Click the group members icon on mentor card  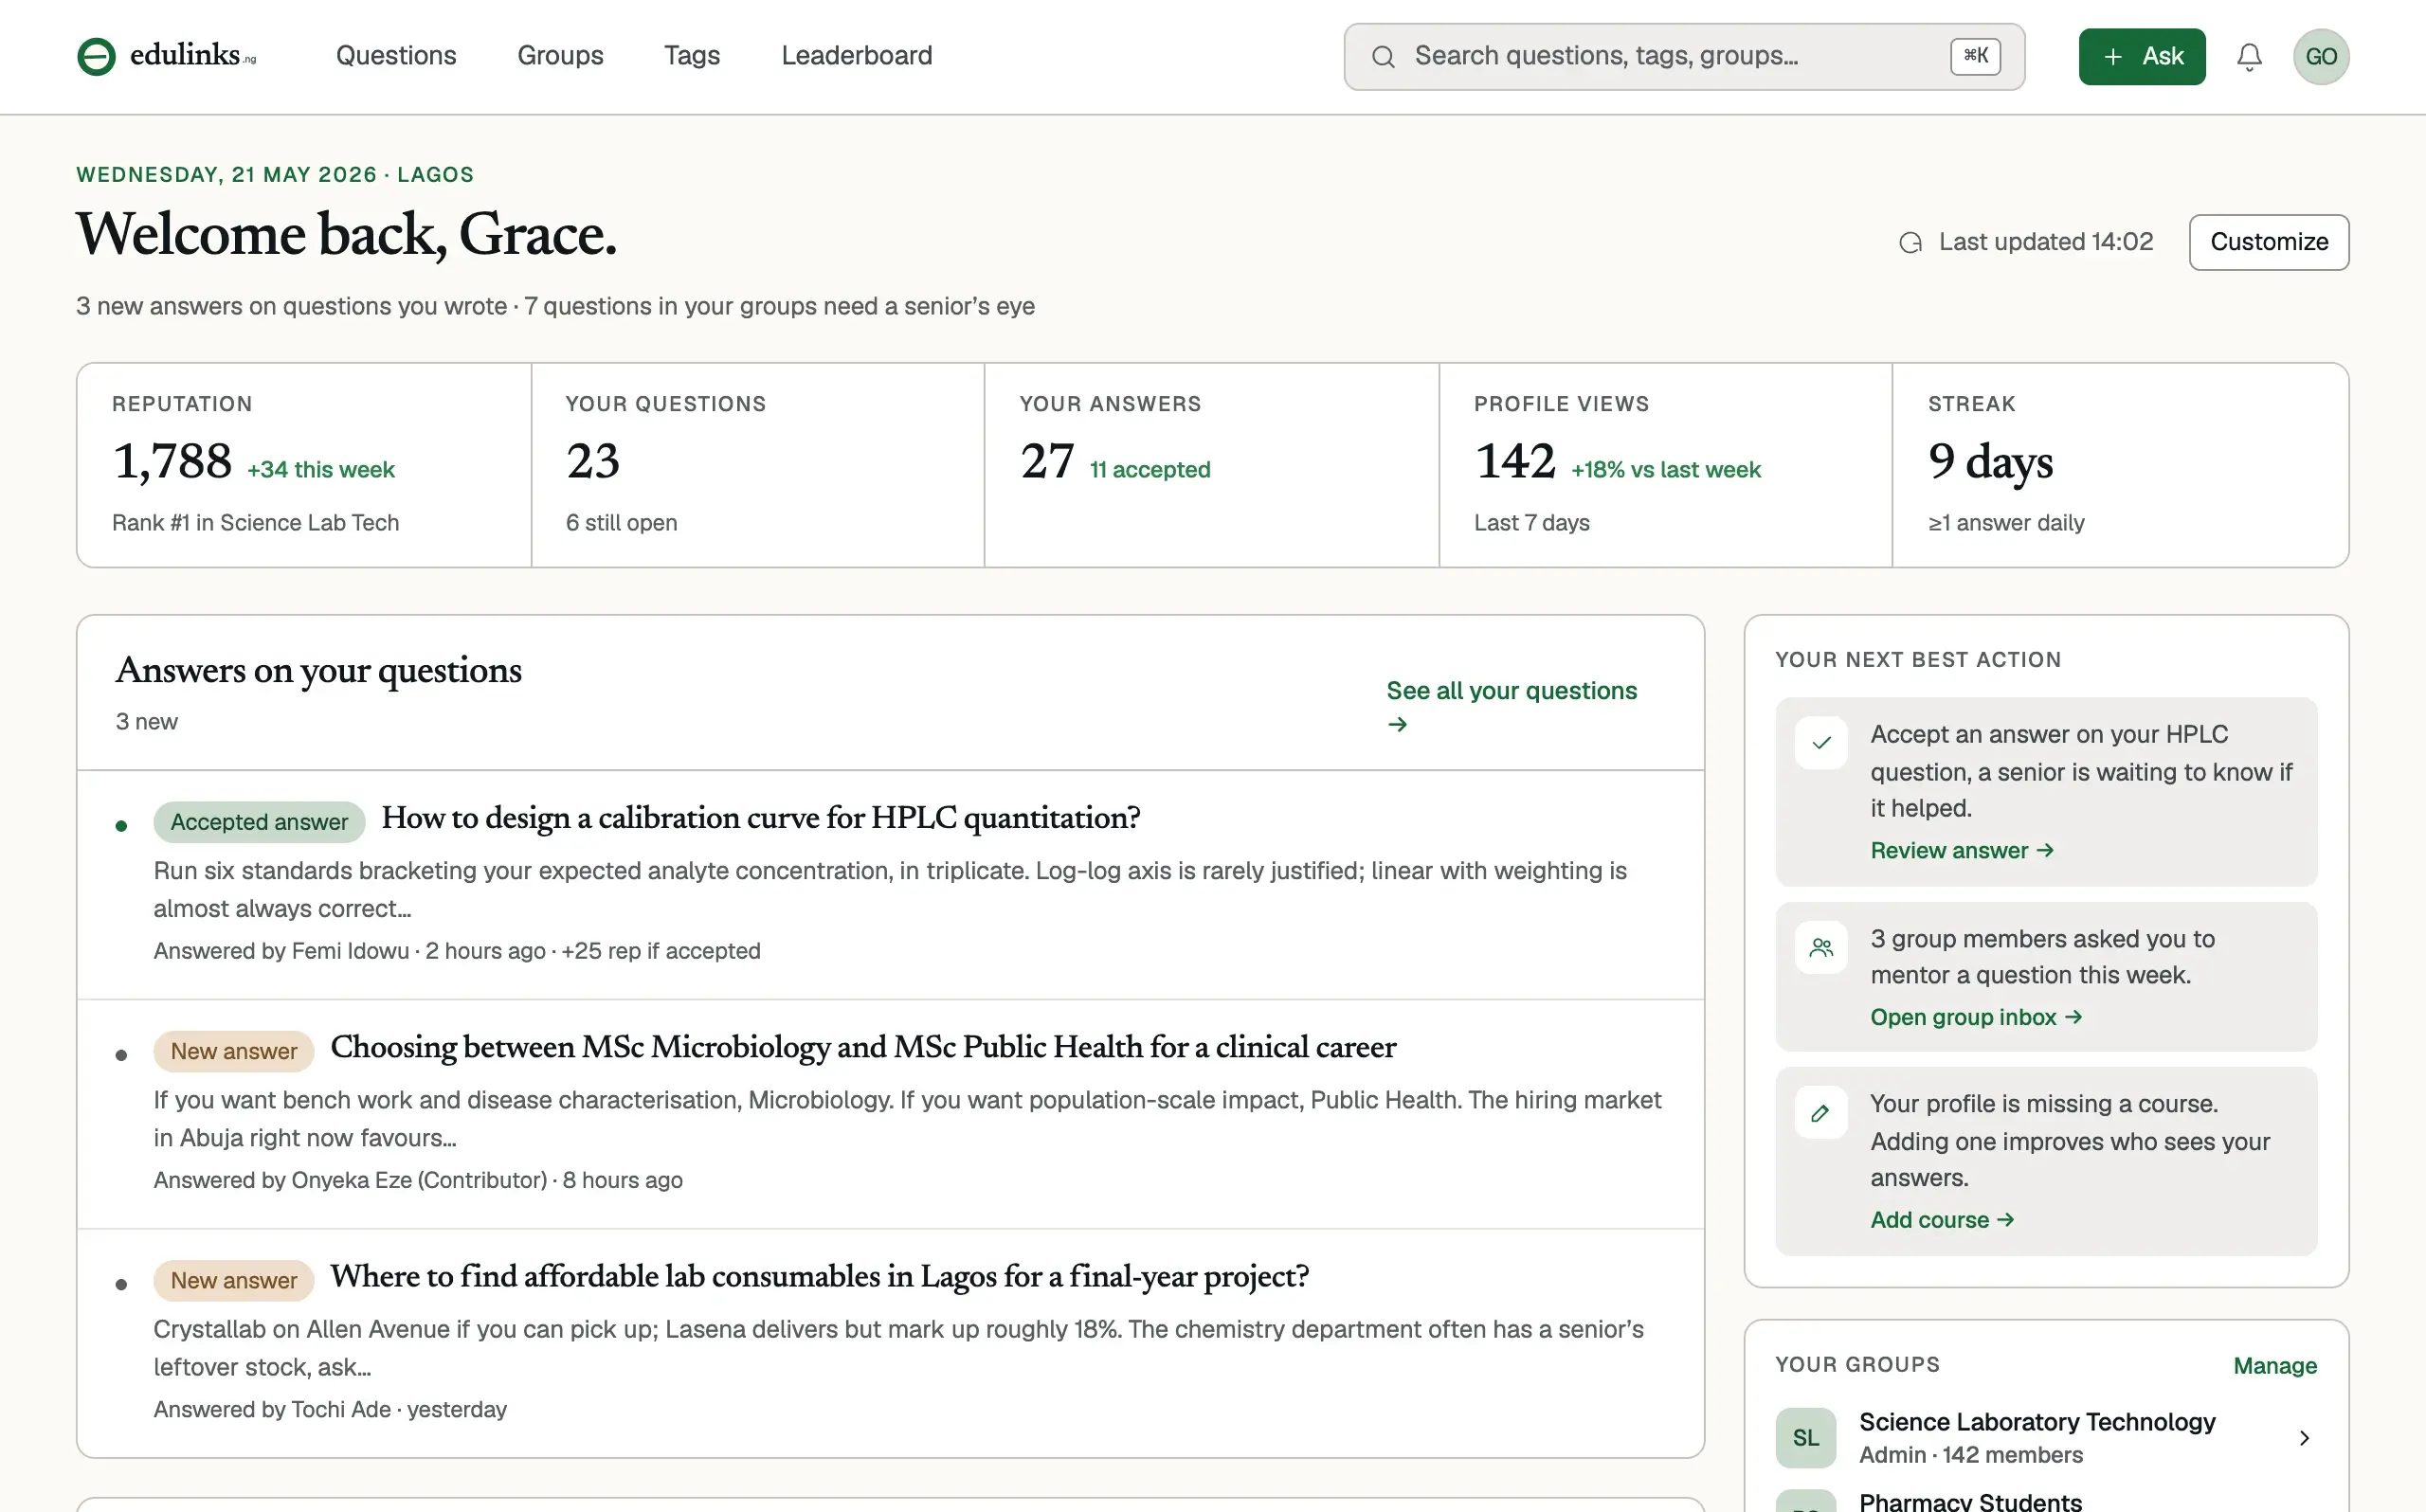(x=1821, y=948)
